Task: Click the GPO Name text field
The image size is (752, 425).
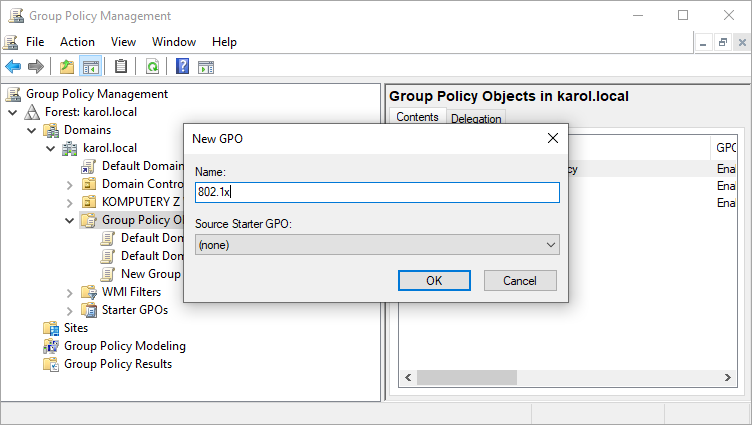Action: click(x=377, y=192)
